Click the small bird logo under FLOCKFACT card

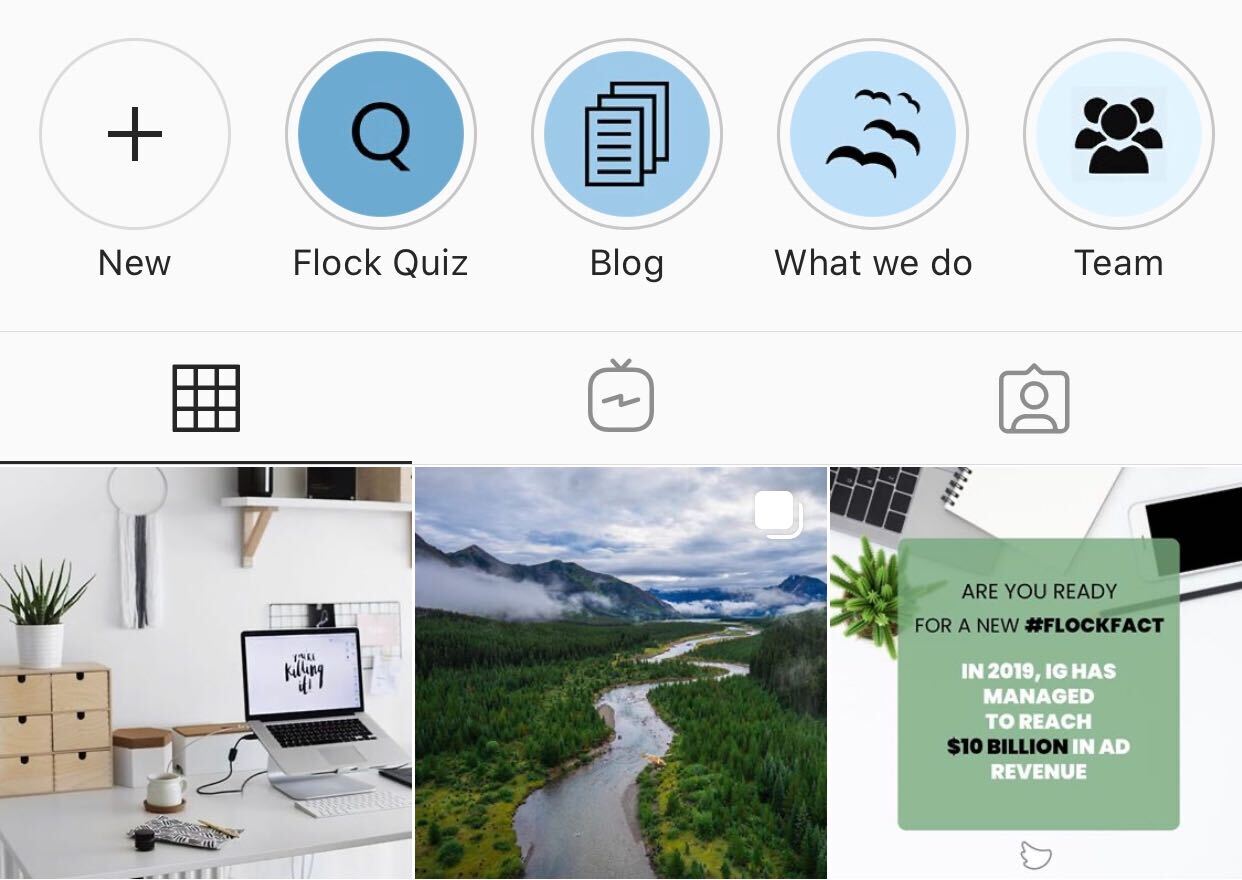pos(1037,855)
